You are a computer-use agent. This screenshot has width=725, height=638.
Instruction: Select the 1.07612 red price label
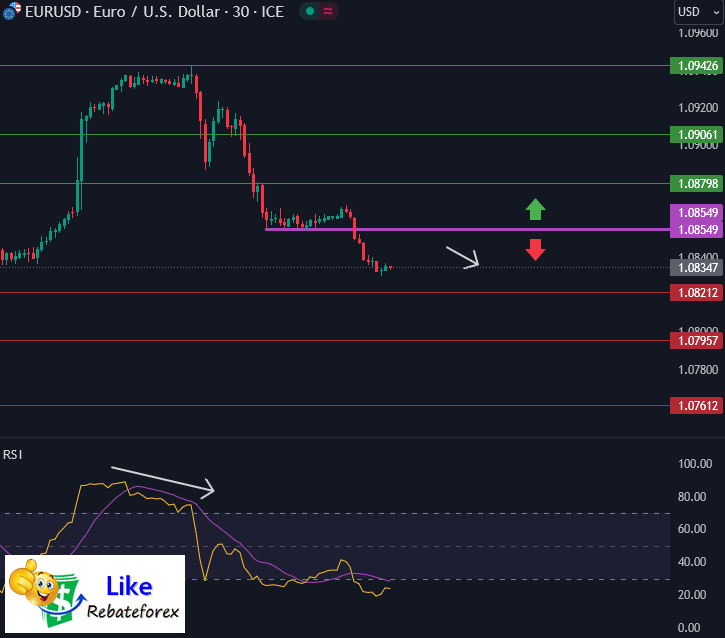click(696, 405)
